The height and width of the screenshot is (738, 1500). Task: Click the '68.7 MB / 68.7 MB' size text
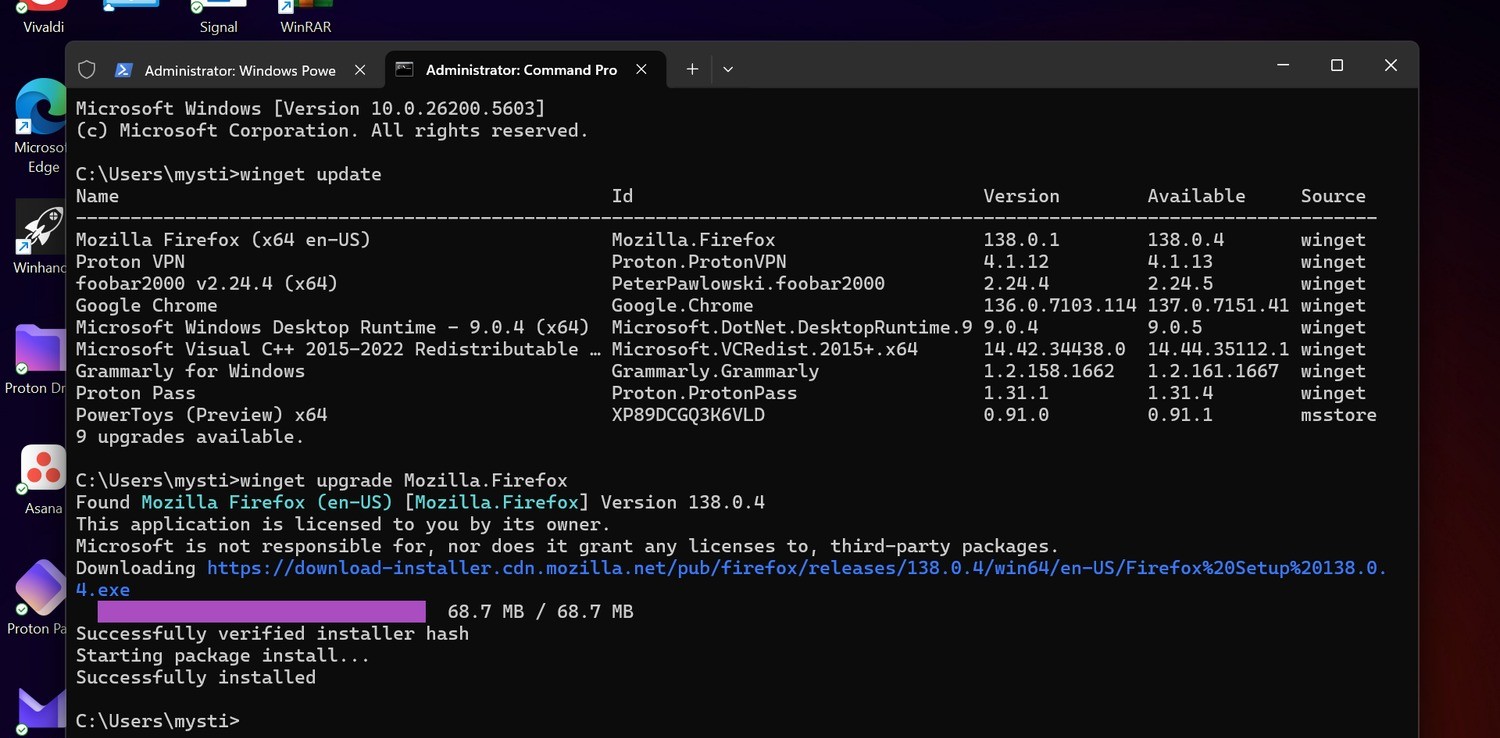pyautogui.click(x=540, y=612)
